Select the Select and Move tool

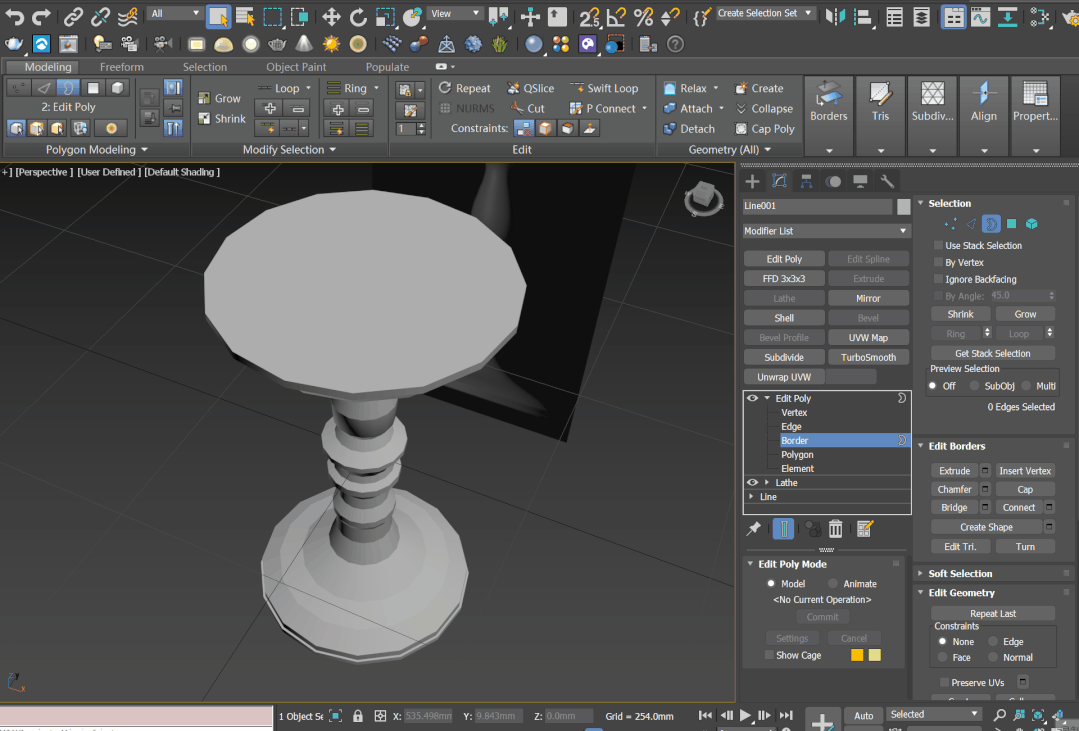[x=331, y=17]
